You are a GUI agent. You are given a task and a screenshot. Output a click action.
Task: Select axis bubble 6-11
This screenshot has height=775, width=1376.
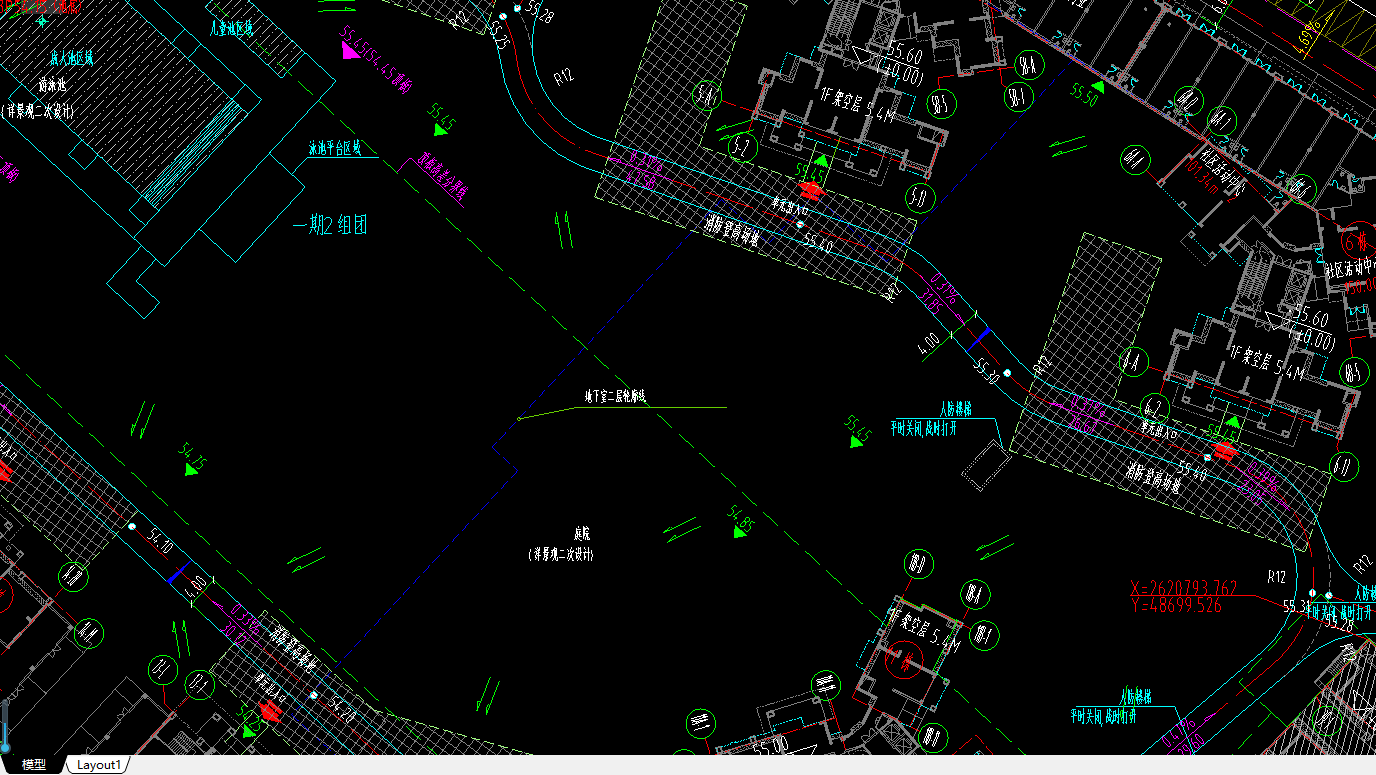click(x=1345, y=465)
